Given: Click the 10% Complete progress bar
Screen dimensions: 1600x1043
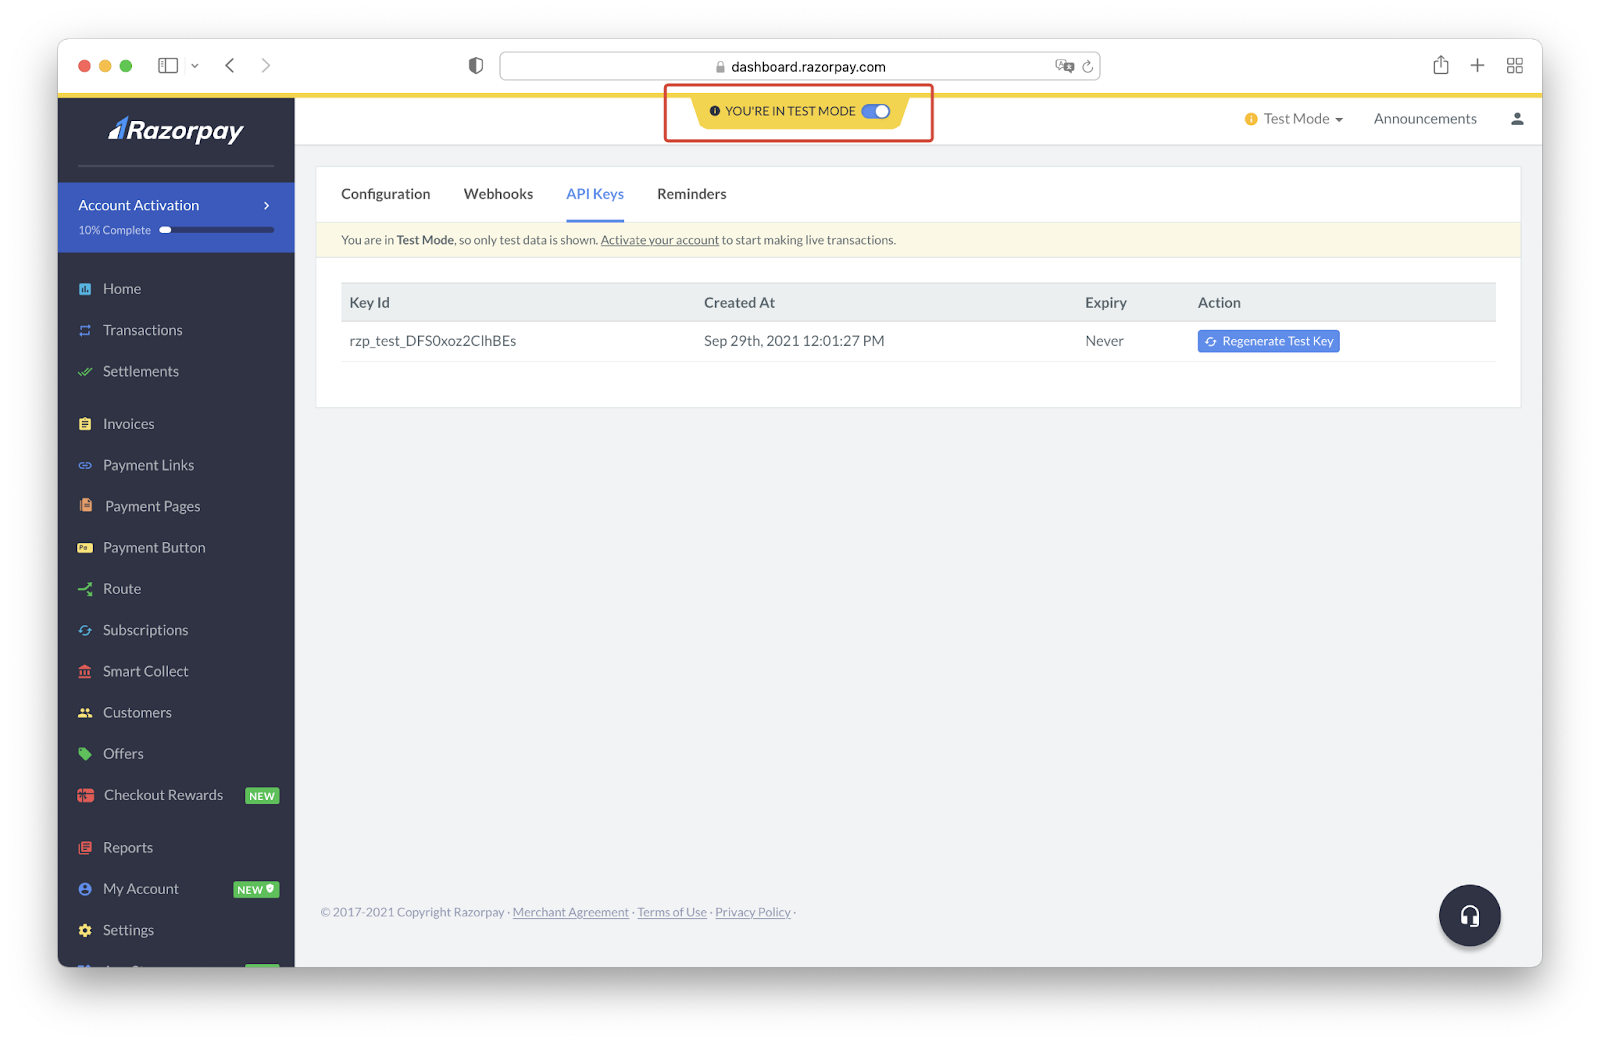Looking at the screenshot, I should [x=216, y=230].
